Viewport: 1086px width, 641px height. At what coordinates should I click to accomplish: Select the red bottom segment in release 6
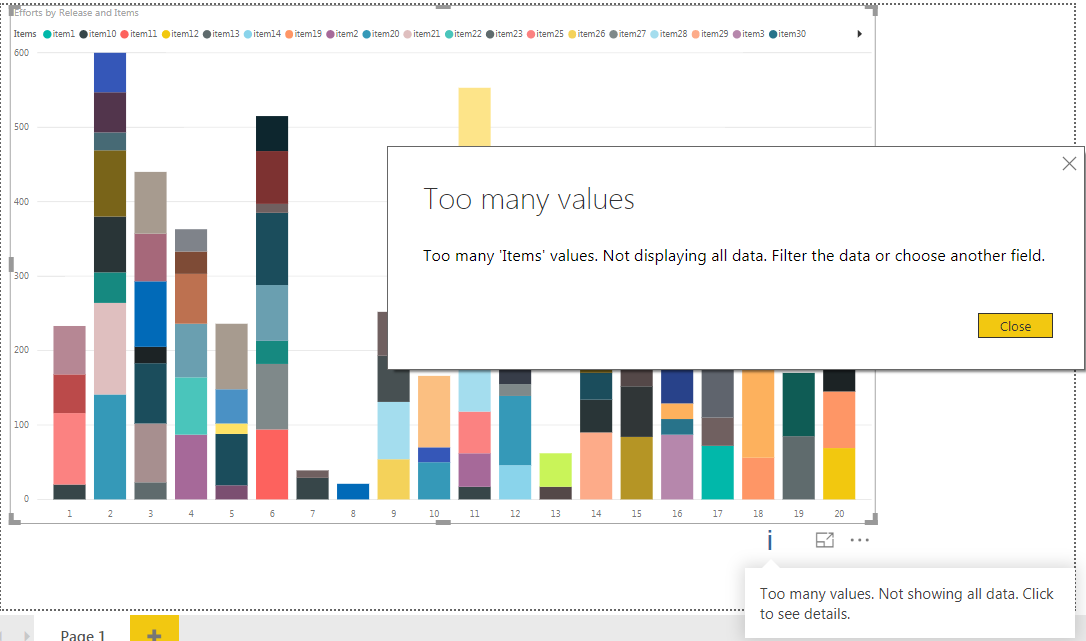(x=272, y=464)
